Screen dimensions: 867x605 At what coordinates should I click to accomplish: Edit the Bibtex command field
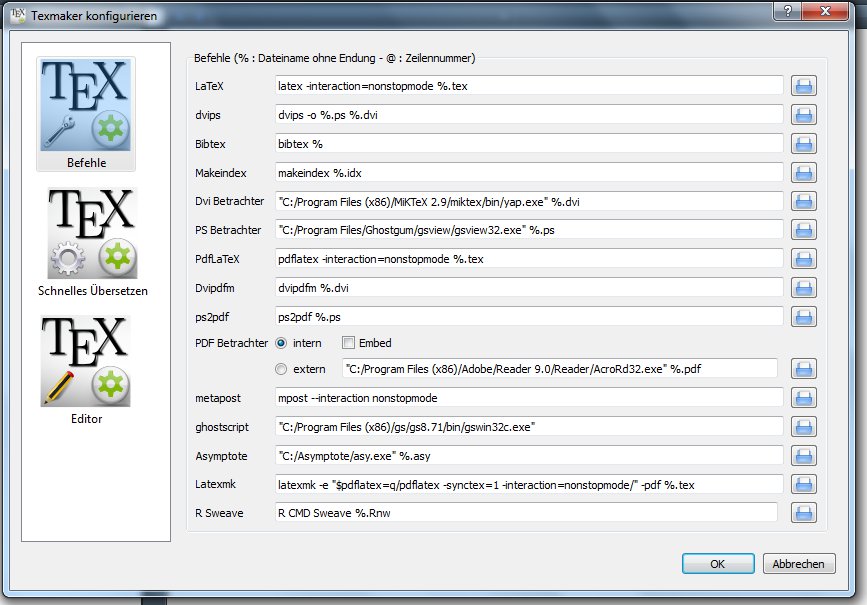coord(529,144)
